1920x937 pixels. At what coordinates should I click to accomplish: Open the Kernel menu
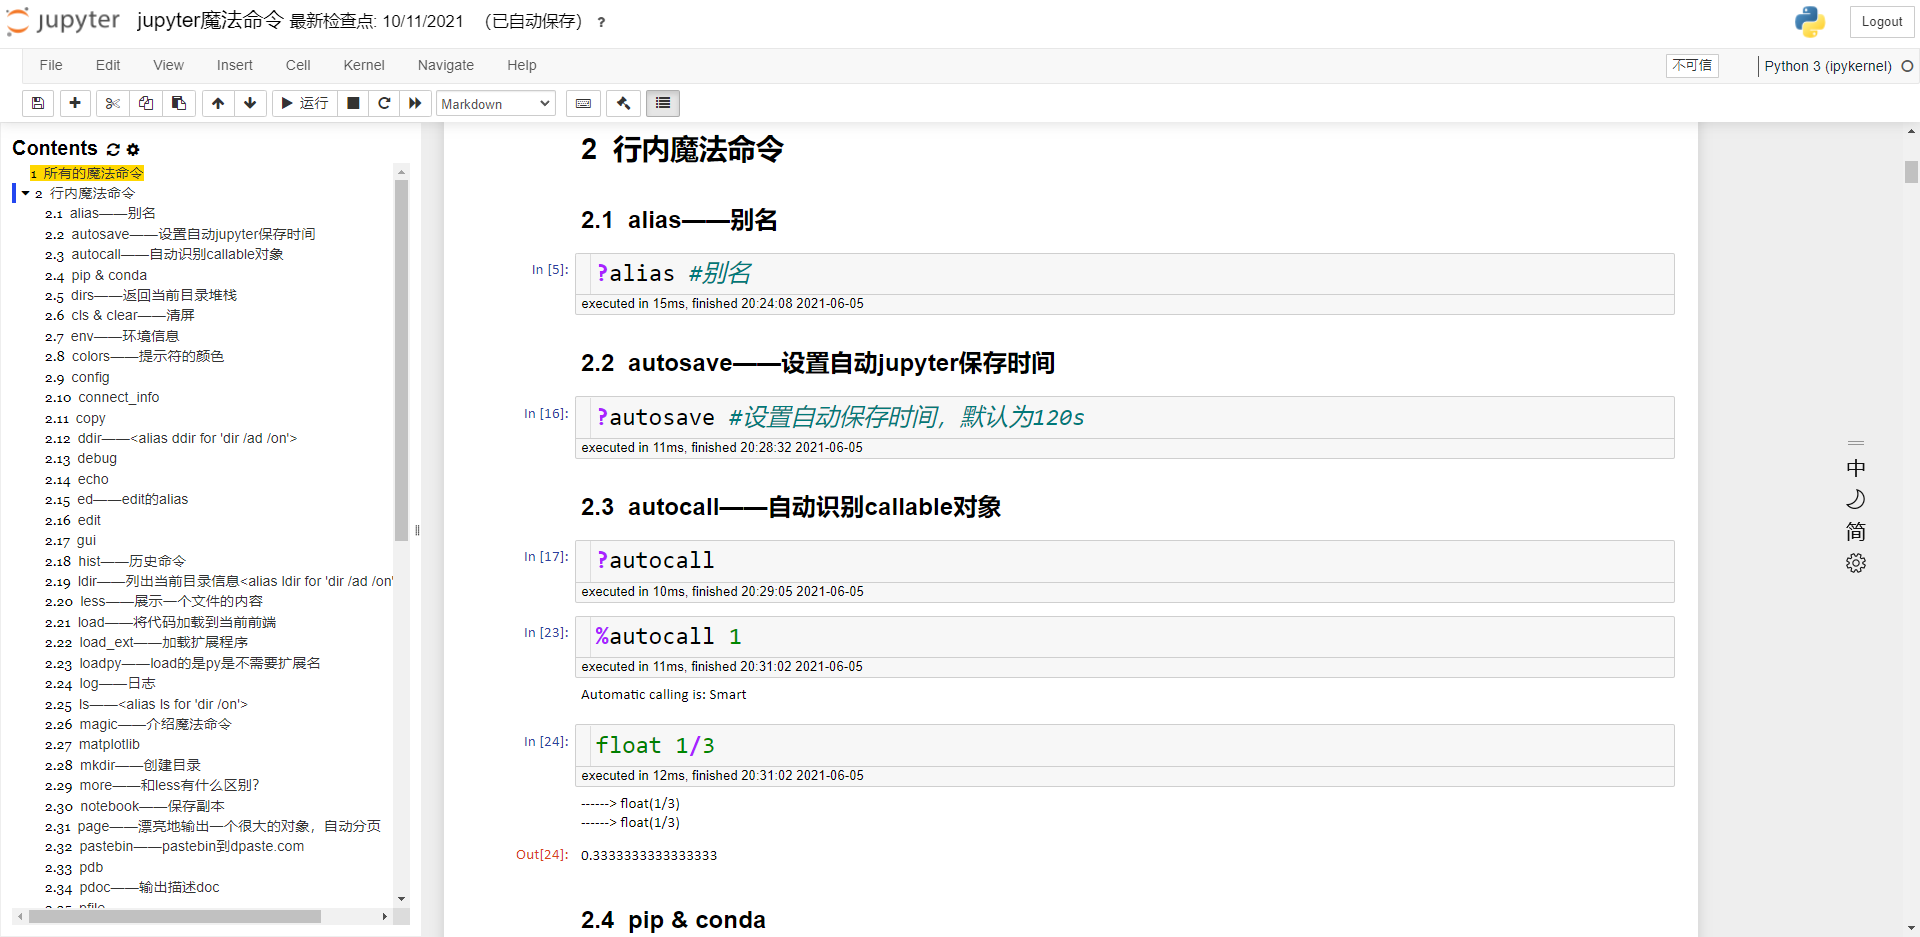[x=363, y=65]
